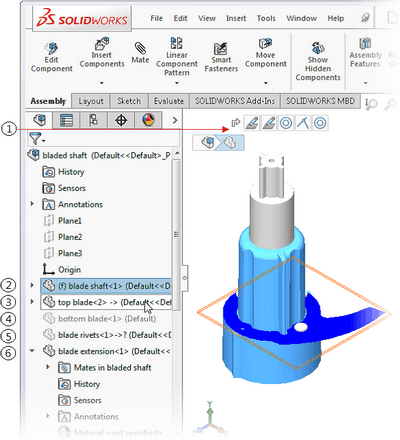Open the DisplayManager color-ball tab
The image size is (400, 440).
[148, 120]
